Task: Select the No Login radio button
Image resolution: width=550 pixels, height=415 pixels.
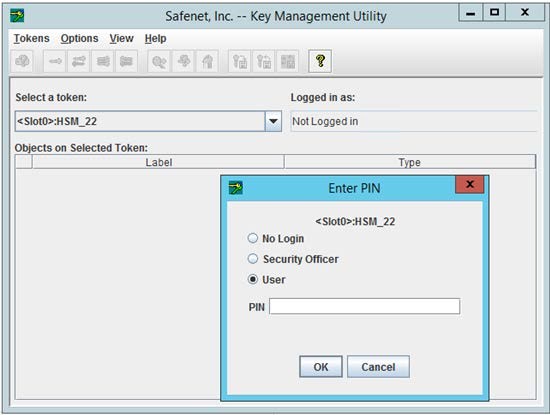Action: point(253,238)
